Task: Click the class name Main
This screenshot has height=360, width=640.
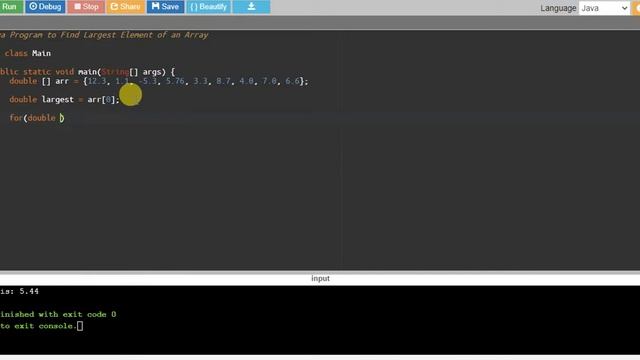Action: 41,53
